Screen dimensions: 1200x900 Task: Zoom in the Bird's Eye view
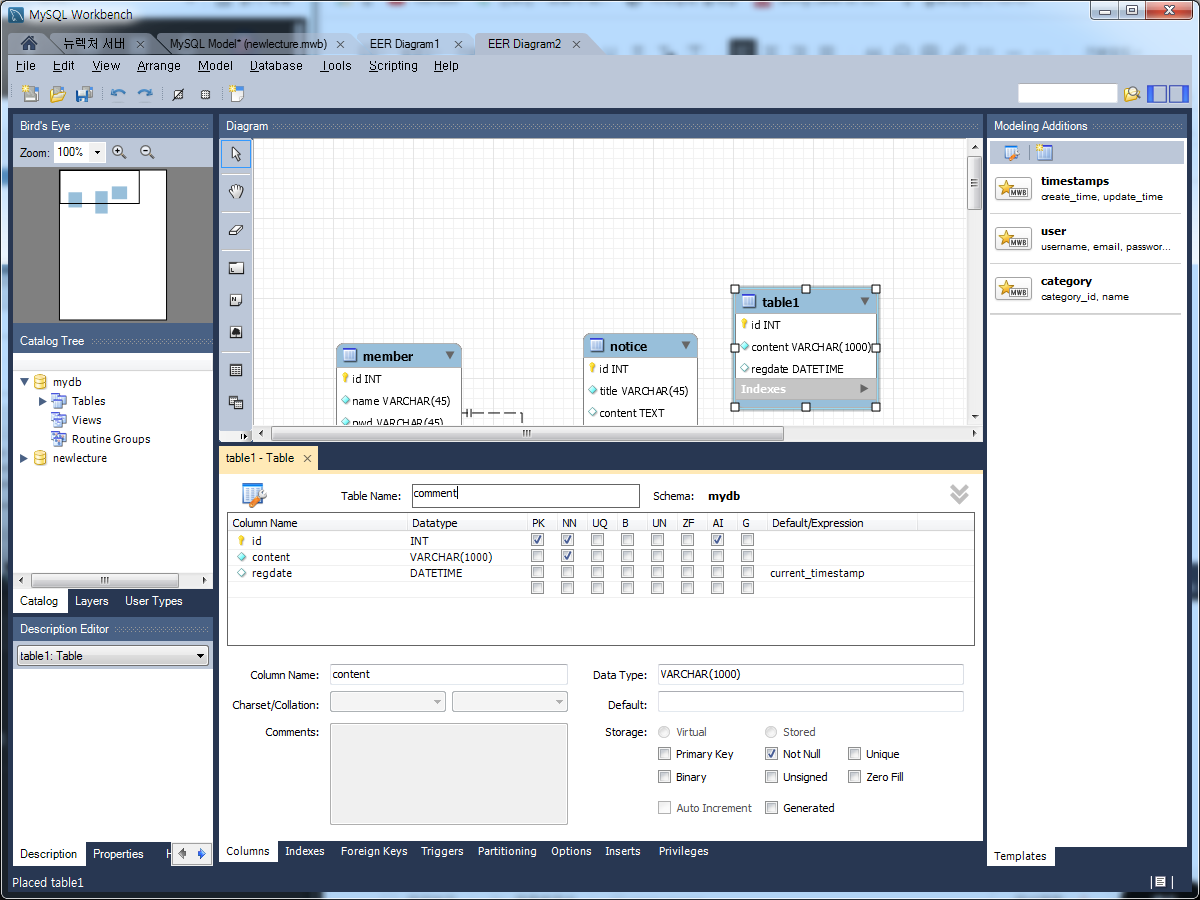click(119, 152)
